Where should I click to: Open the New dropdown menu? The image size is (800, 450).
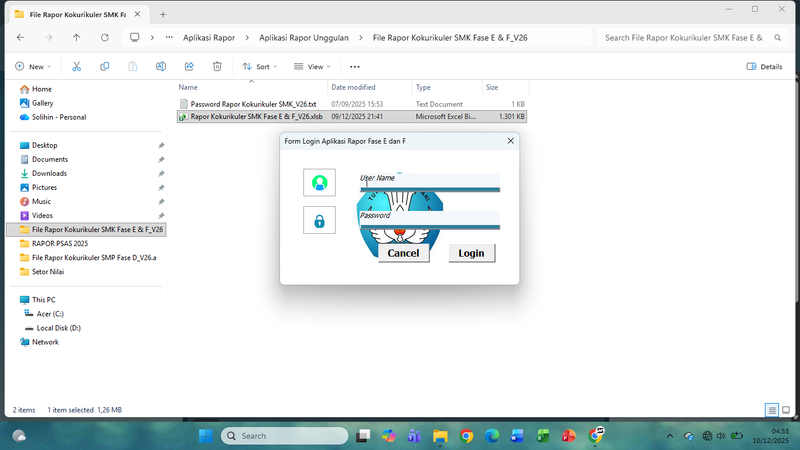click(x=30, y=66)
